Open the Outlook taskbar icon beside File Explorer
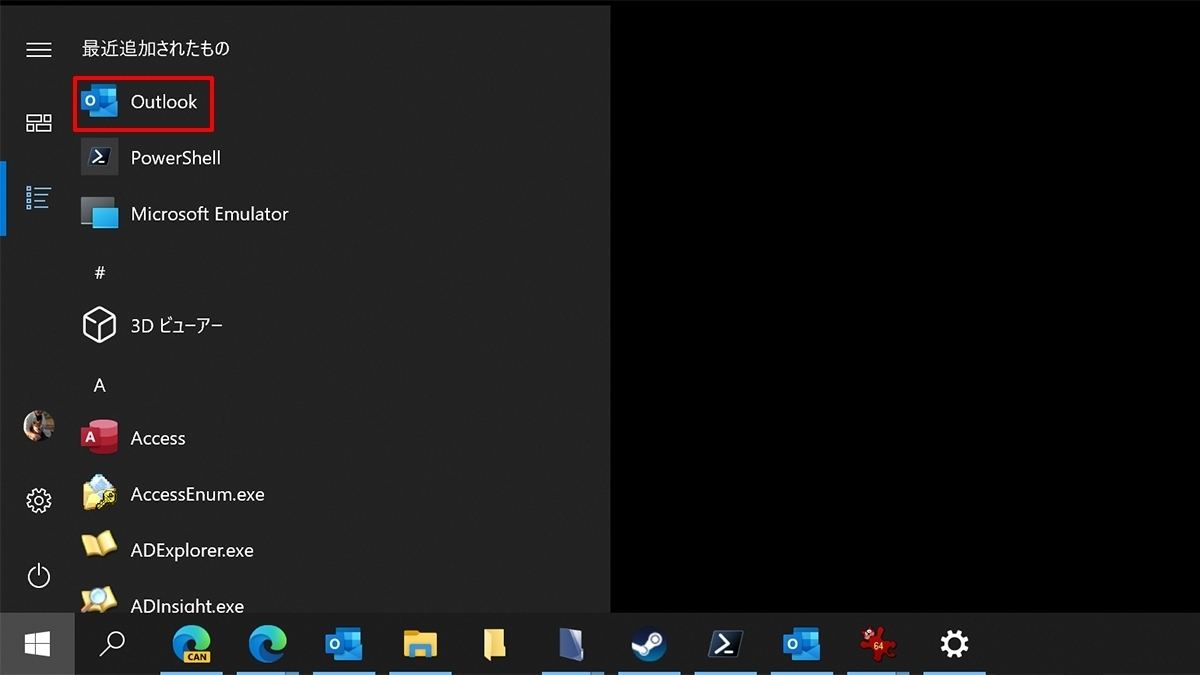The image size is (1200, 675). [344, 644]
